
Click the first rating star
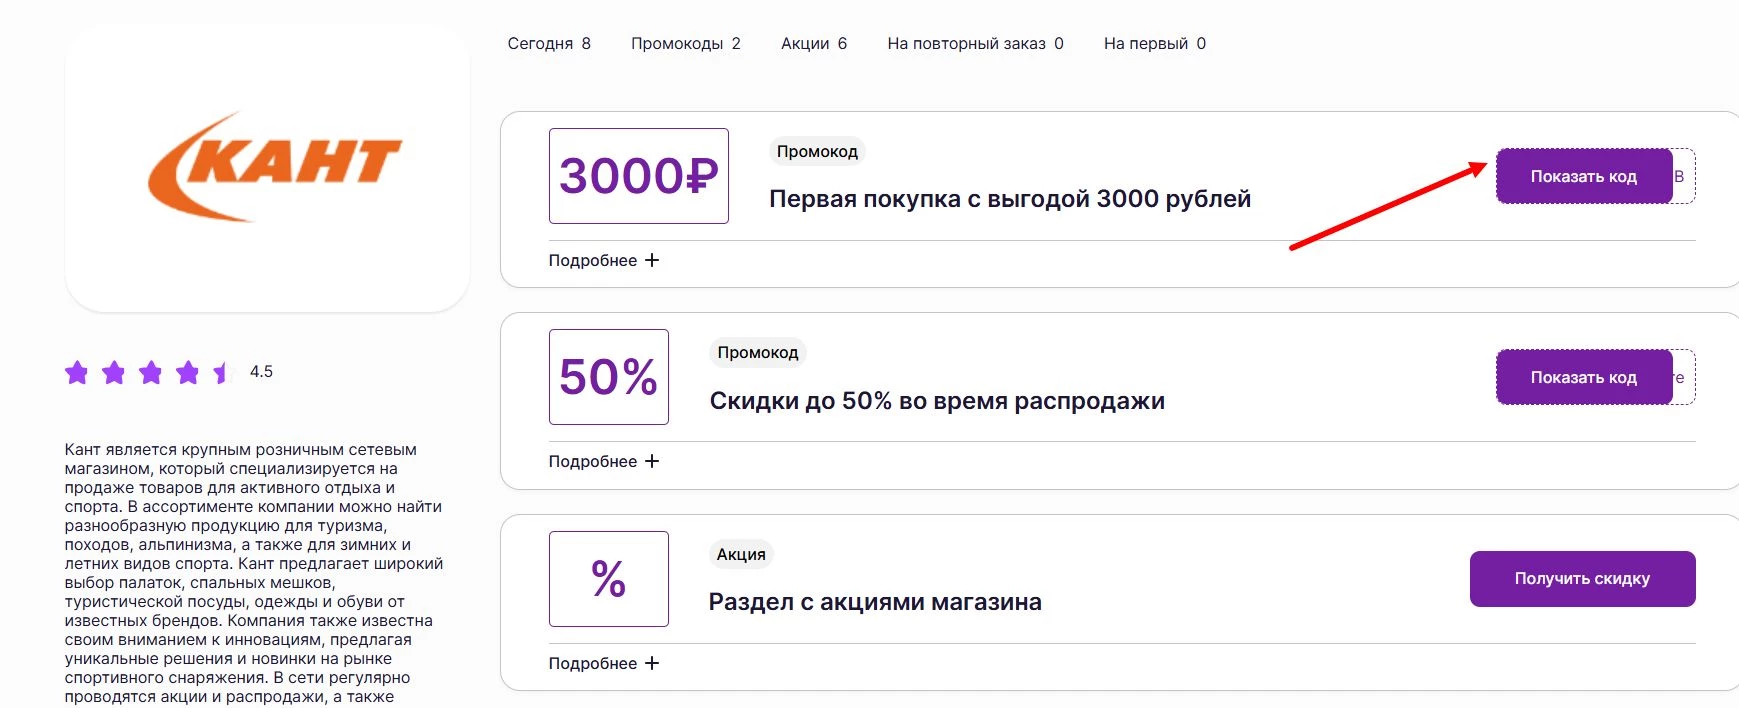[77, 373]
